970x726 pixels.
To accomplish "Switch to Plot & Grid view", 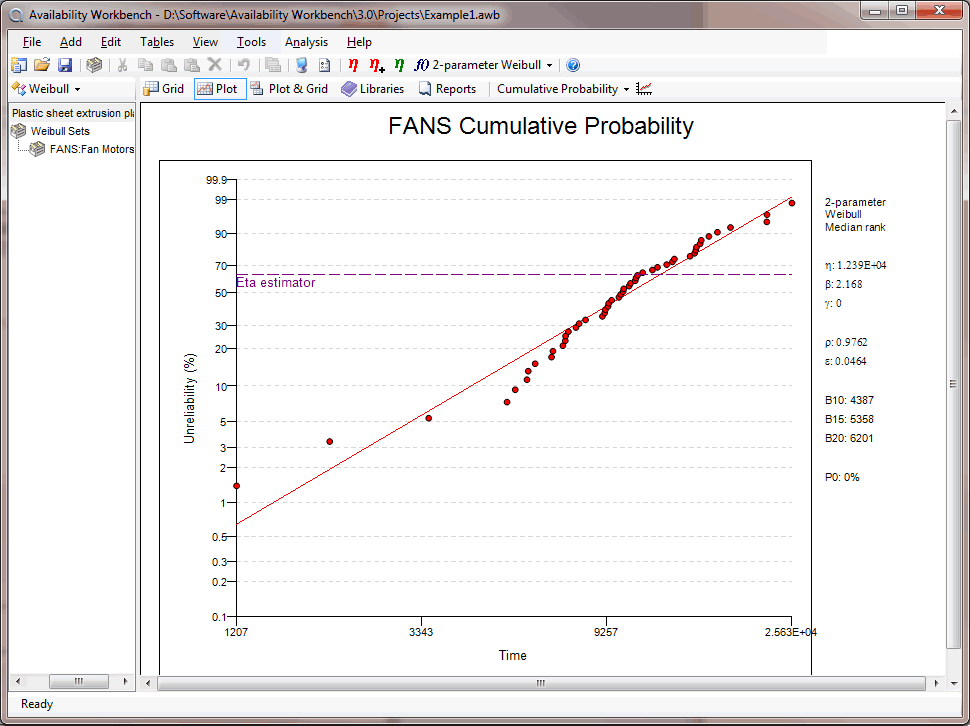I will tap(289, 89).
